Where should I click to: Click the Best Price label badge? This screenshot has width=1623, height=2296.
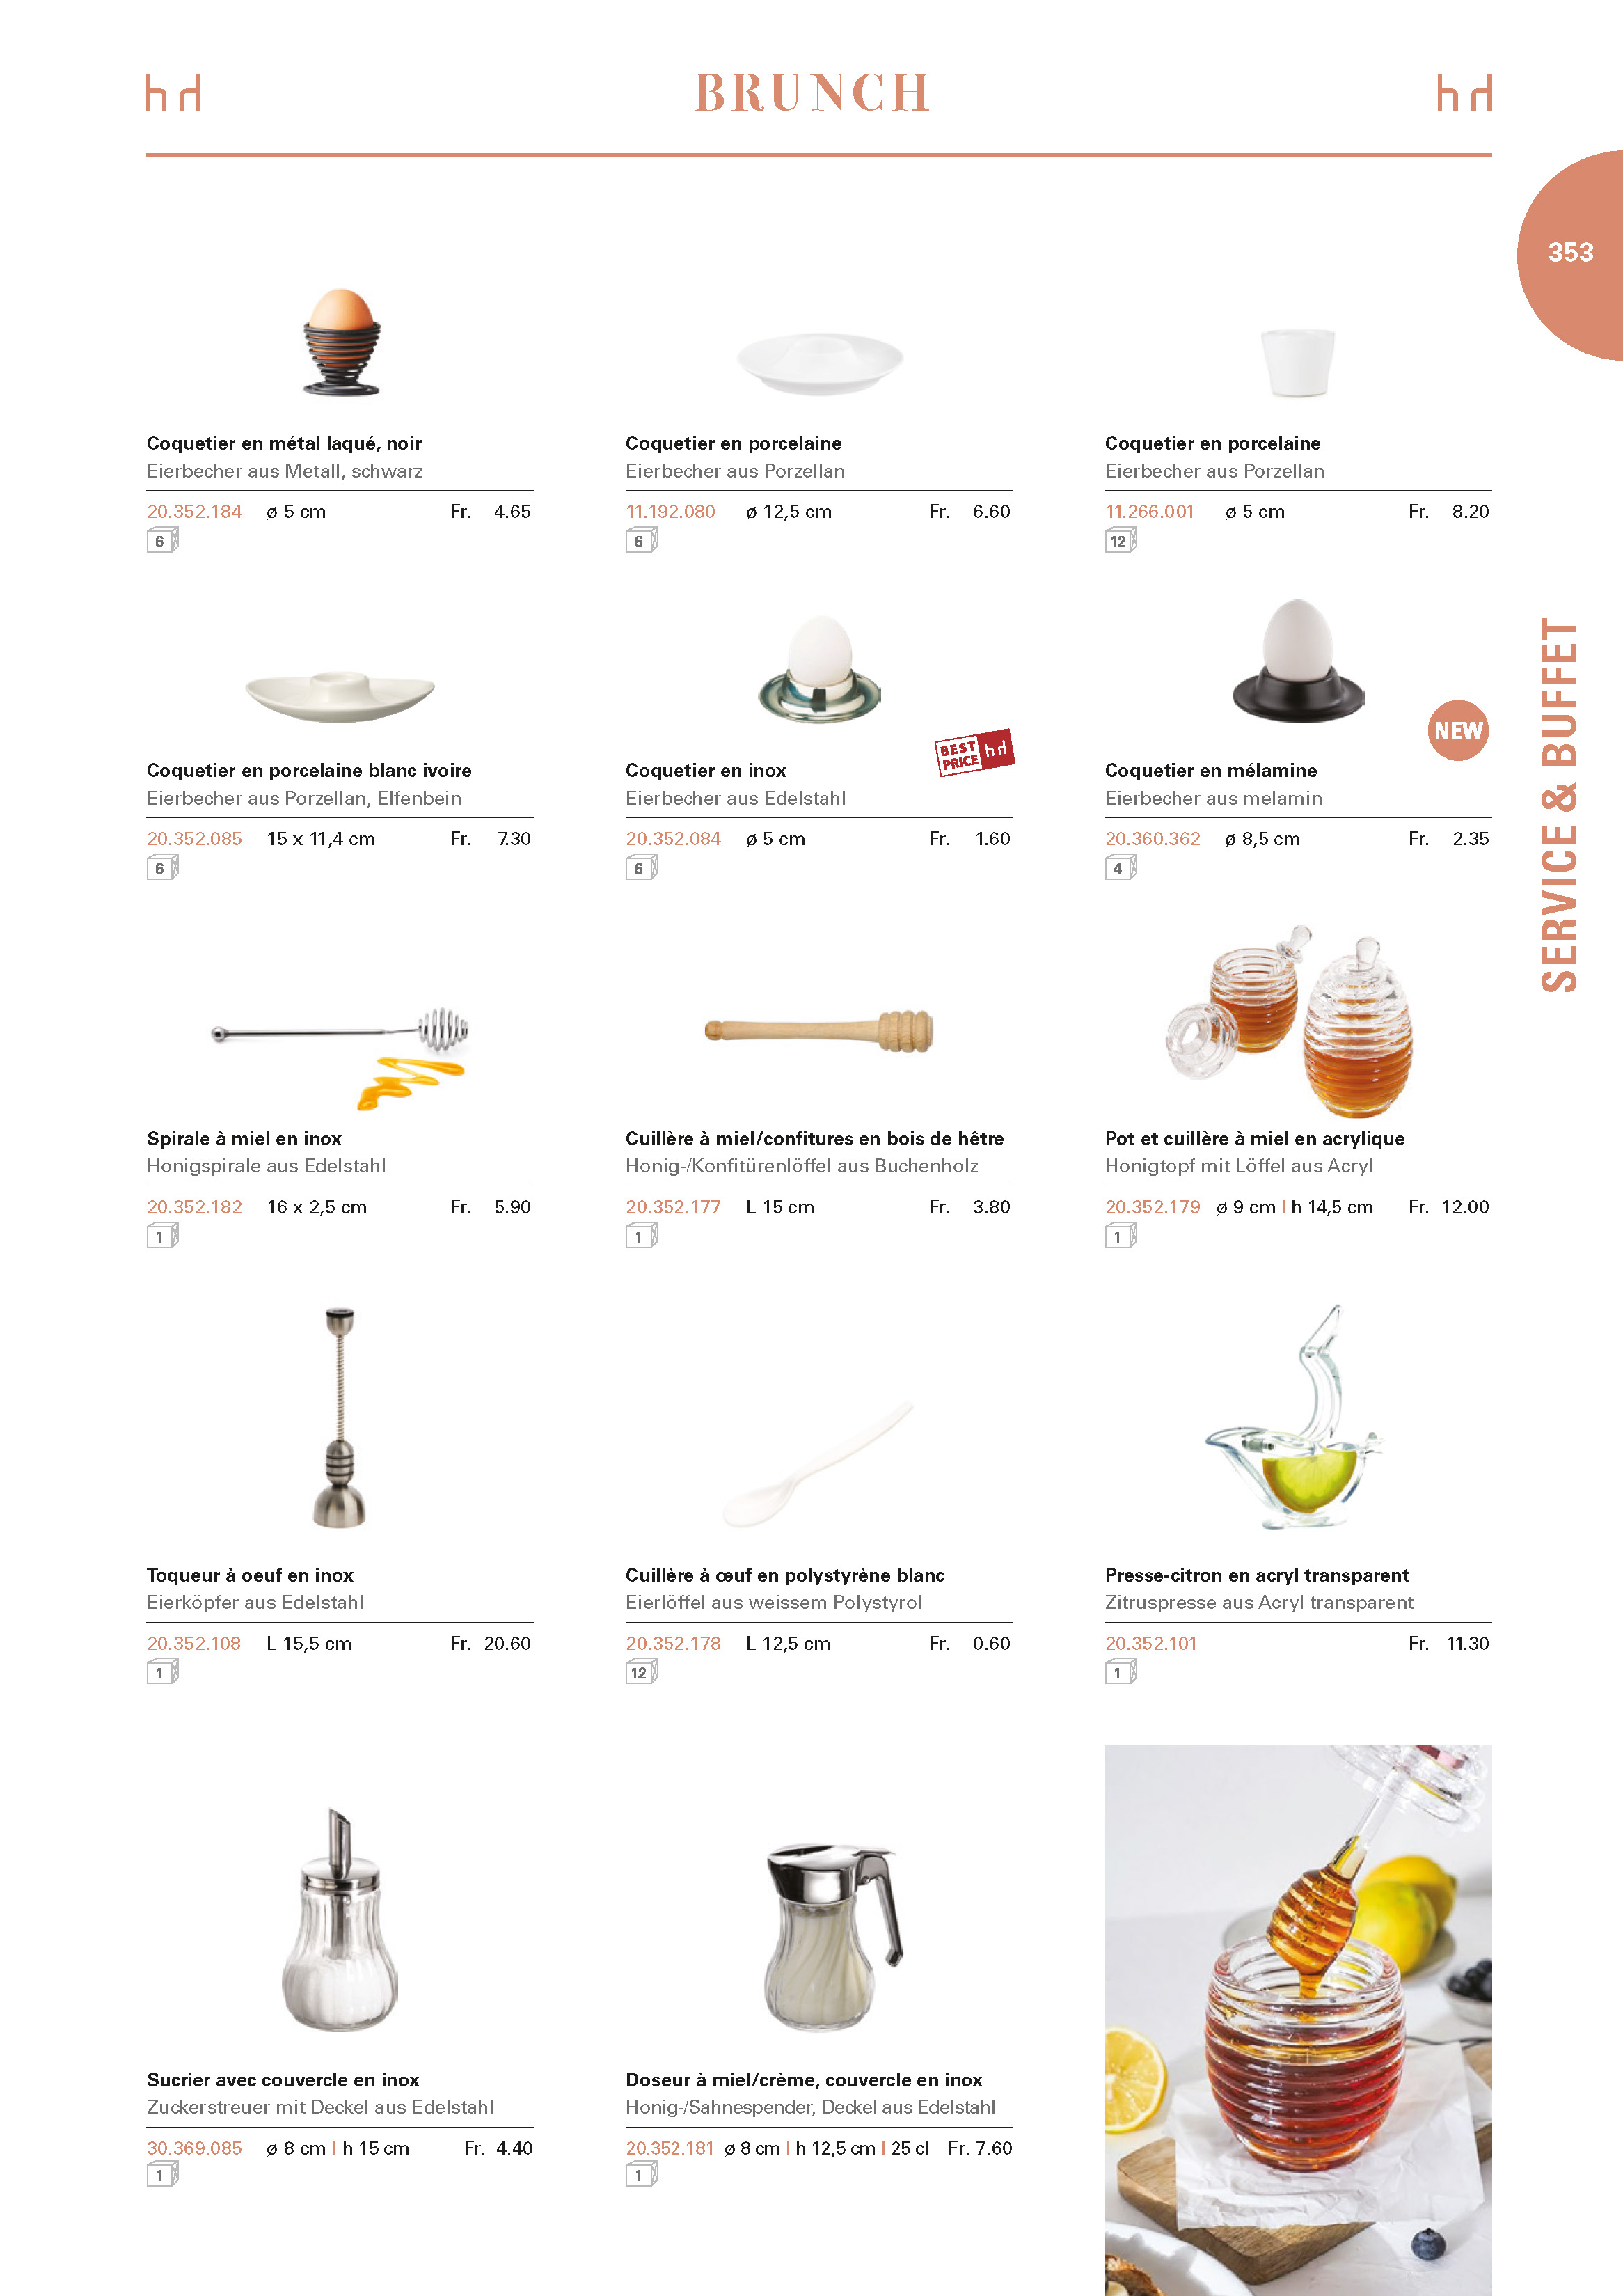[975, 752]
